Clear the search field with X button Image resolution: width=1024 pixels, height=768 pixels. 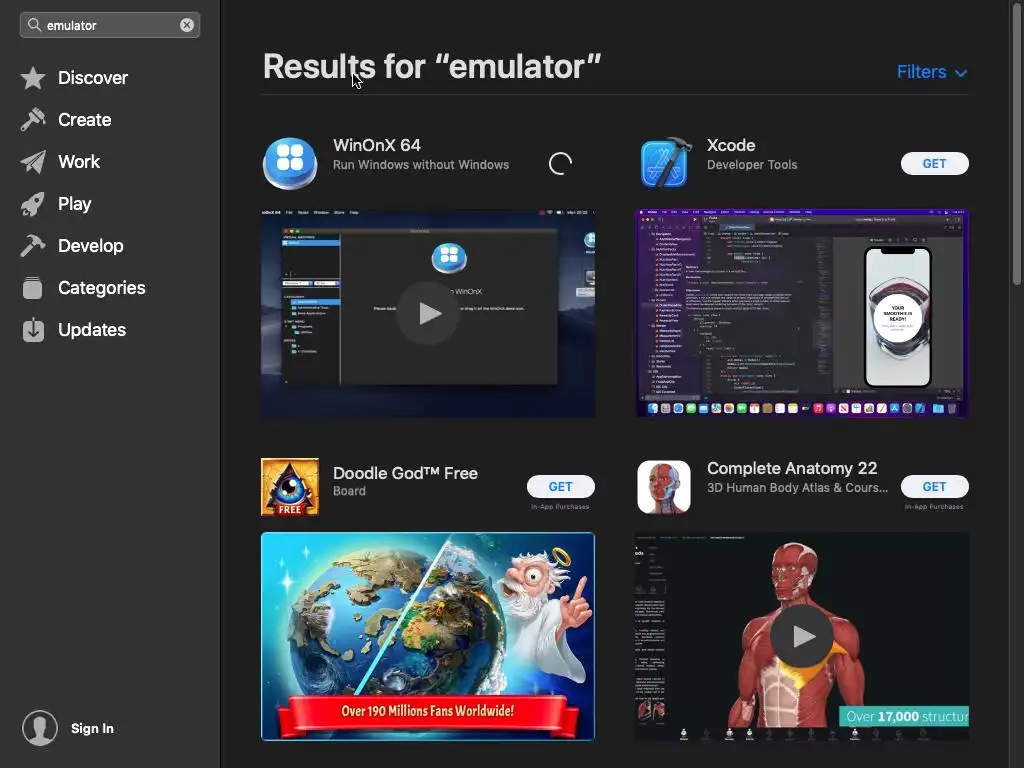coord(187,25)
